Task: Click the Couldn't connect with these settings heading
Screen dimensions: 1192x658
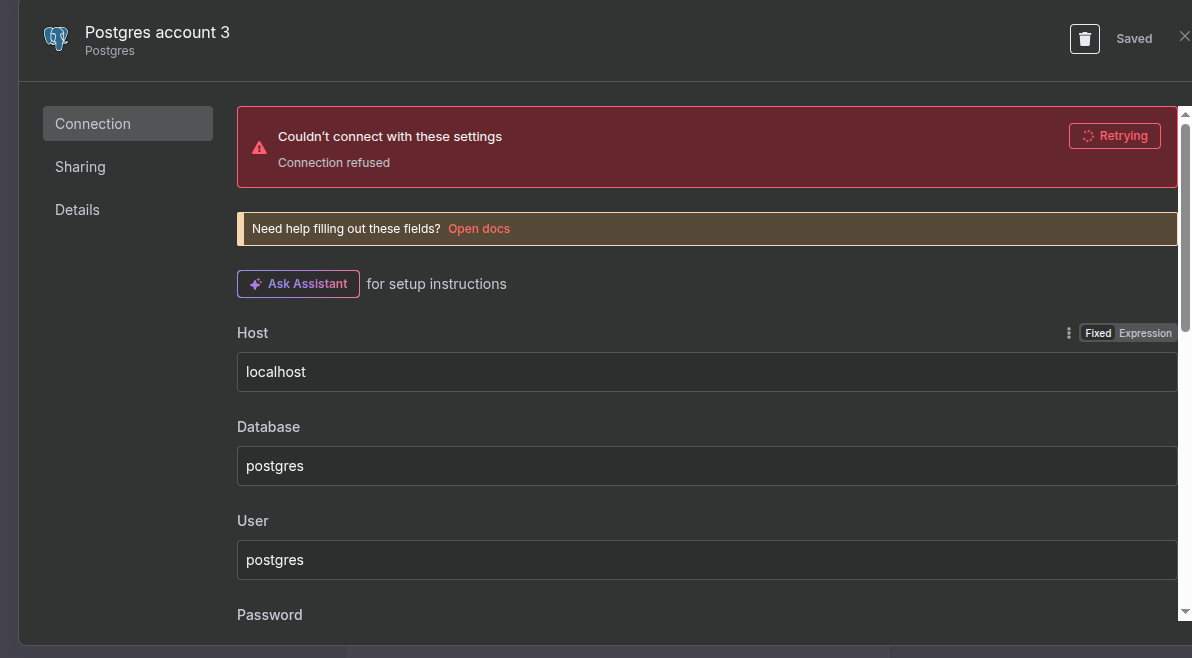Action: 390,137
